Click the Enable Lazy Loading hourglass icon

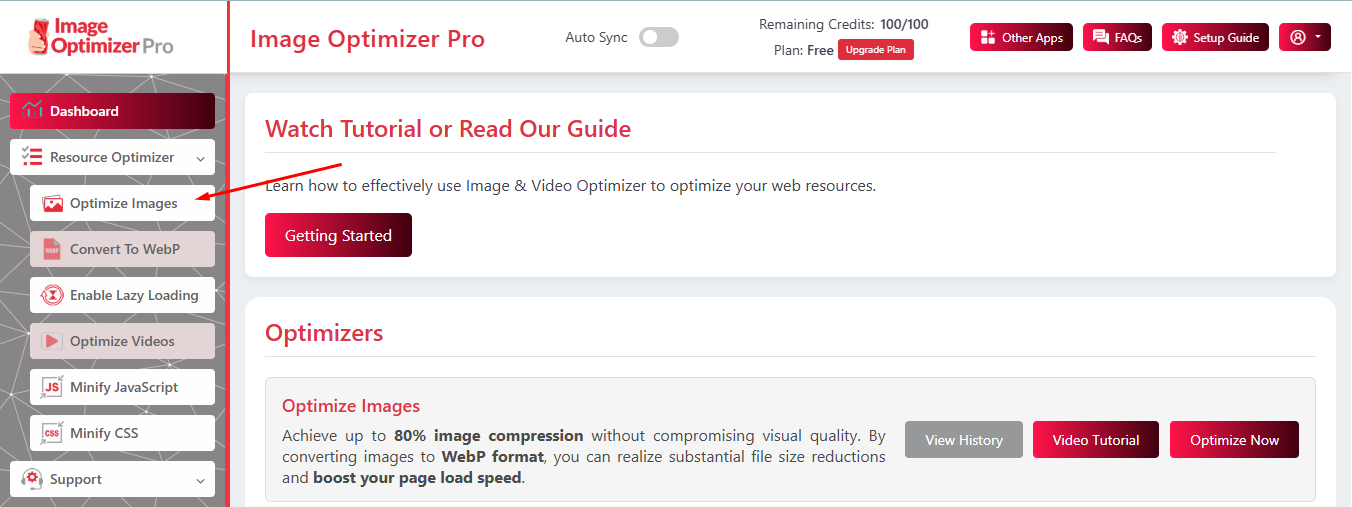[52, 295]
